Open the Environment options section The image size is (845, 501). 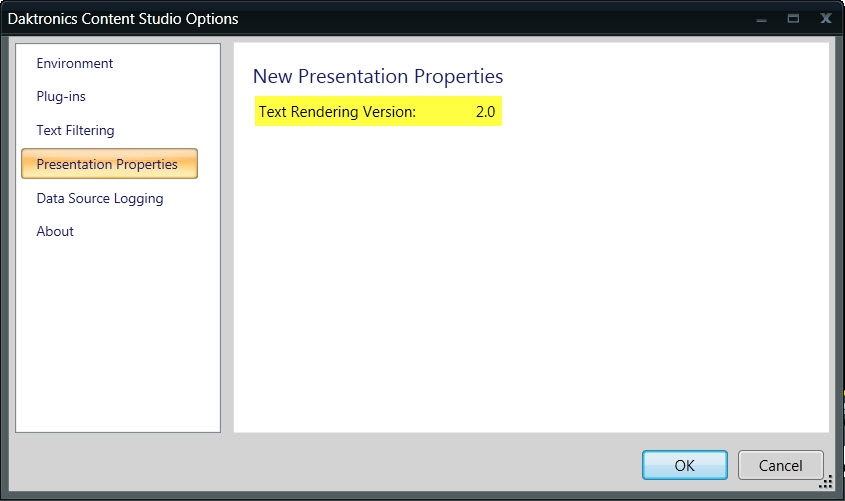tap(75, 63)
